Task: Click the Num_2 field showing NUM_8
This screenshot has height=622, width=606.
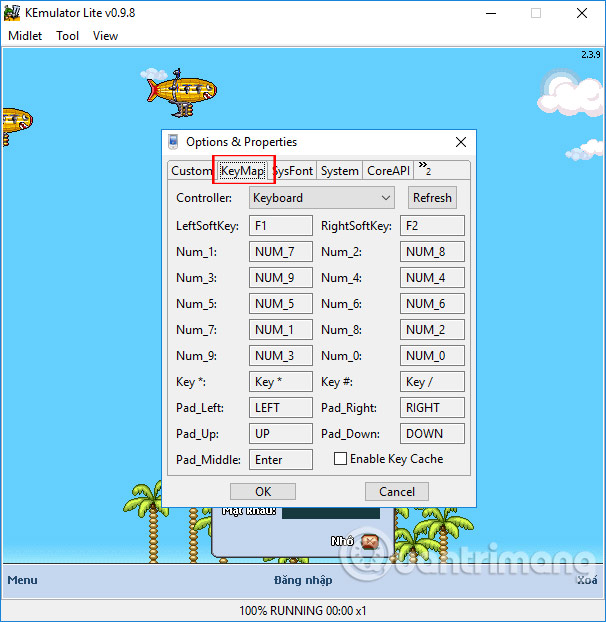Action: (x=432, y=251)
